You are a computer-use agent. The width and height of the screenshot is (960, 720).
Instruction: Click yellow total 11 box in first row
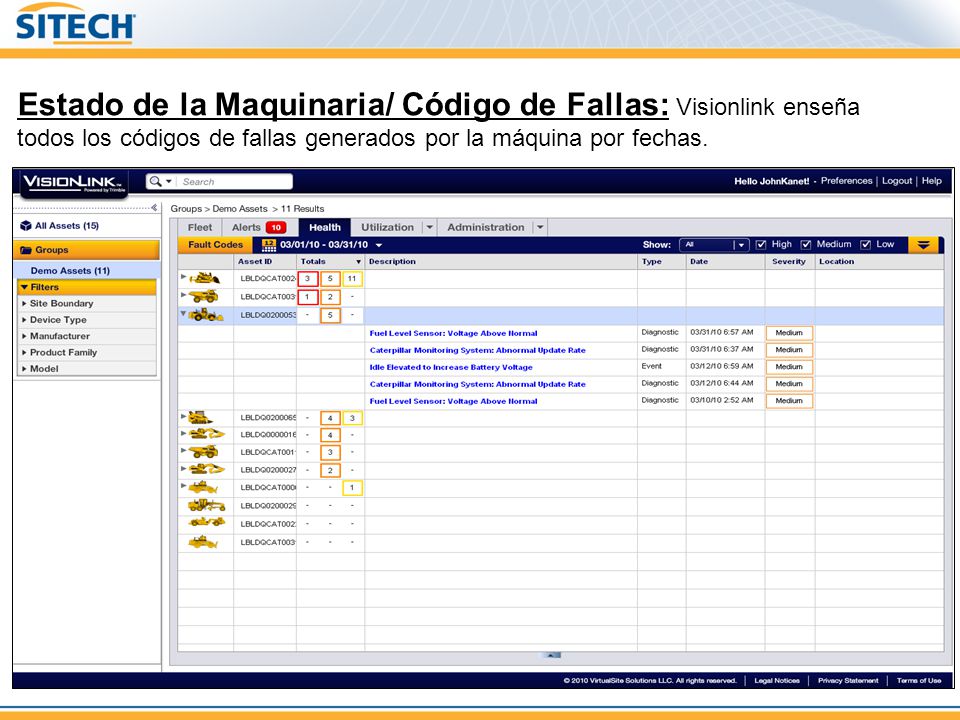click(x=352, y=279)
